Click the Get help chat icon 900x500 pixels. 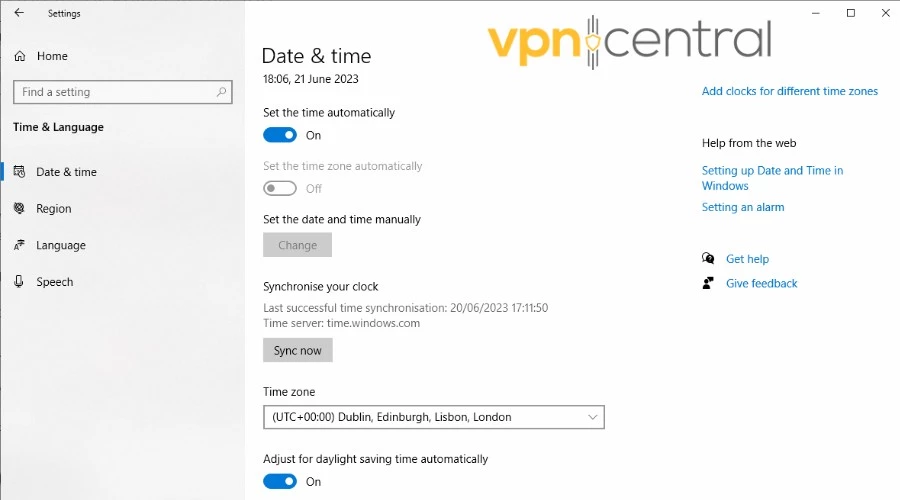click(709, 259)
